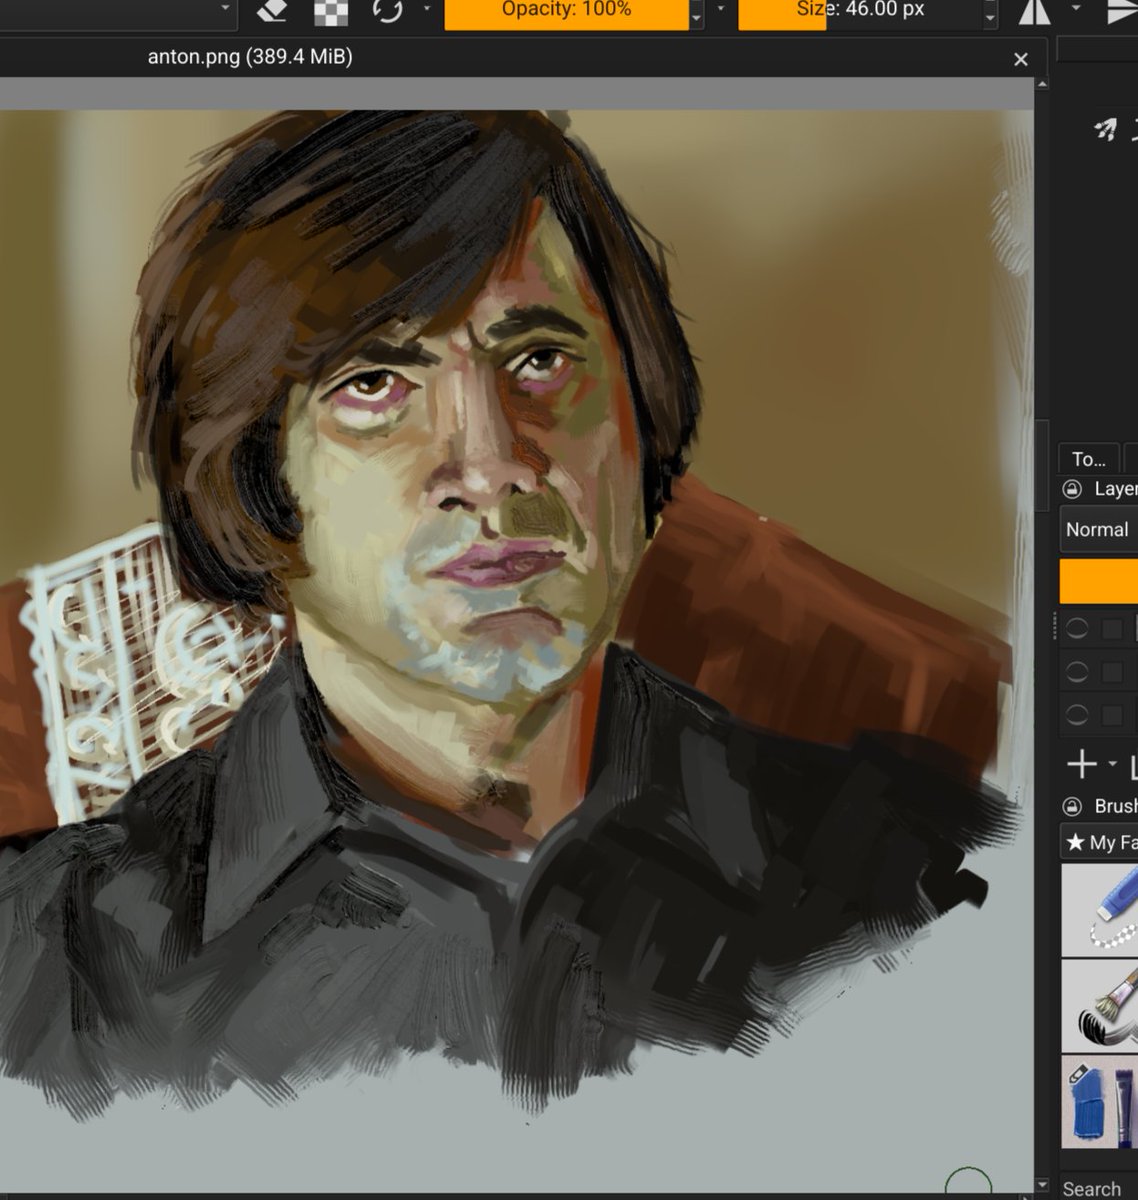
Task: Toggle visibility of the second layer row
Action: coord(1076,672)
